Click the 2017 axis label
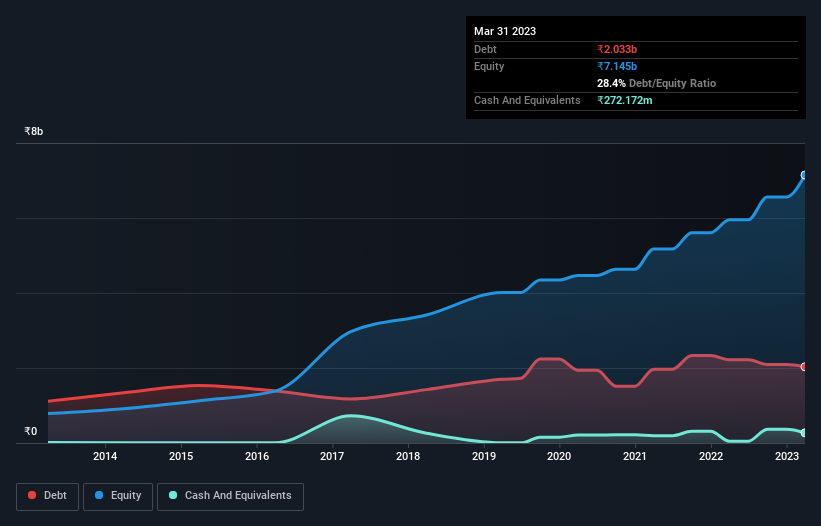The image size is (821, 526). [x=332, y=456]
